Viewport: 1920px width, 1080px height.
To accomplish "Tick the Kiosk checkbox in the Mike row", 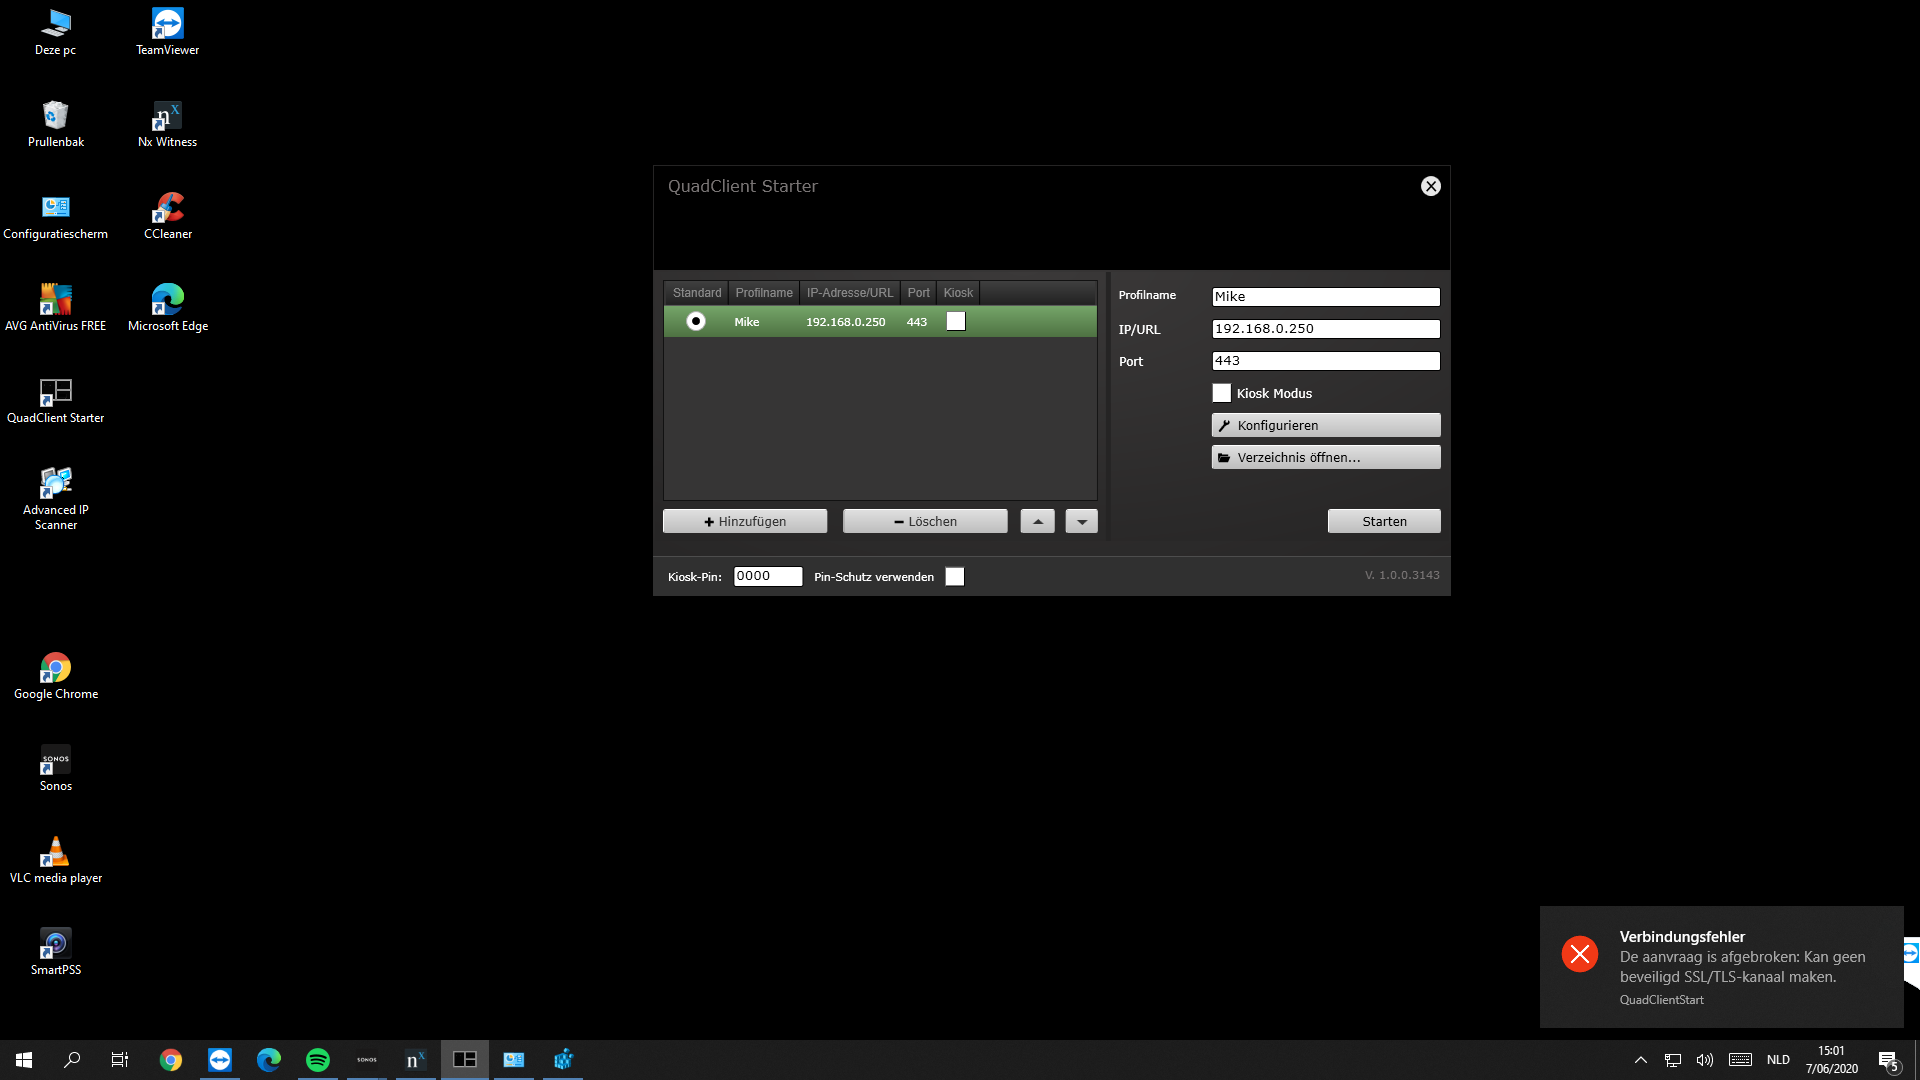I will pyautogui.click(x=956, y=321).
